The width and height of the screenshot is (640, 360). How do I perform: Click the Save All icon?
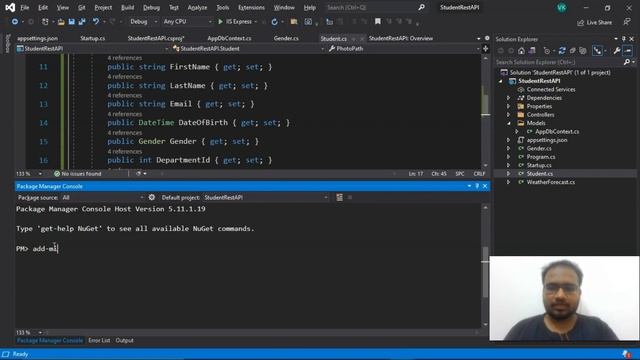click(82, 22)
